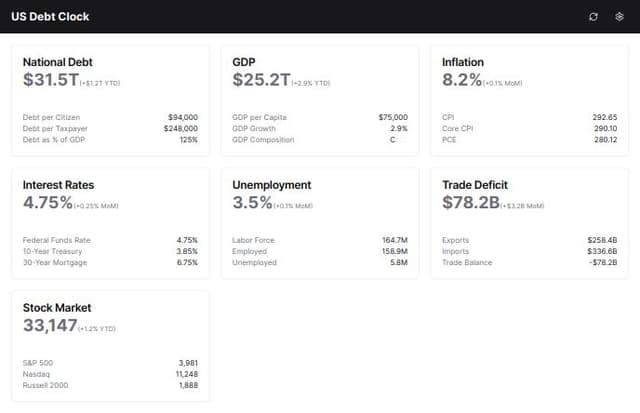
Task: Click the Trade Deficit card heading
Action: [475, 185]
